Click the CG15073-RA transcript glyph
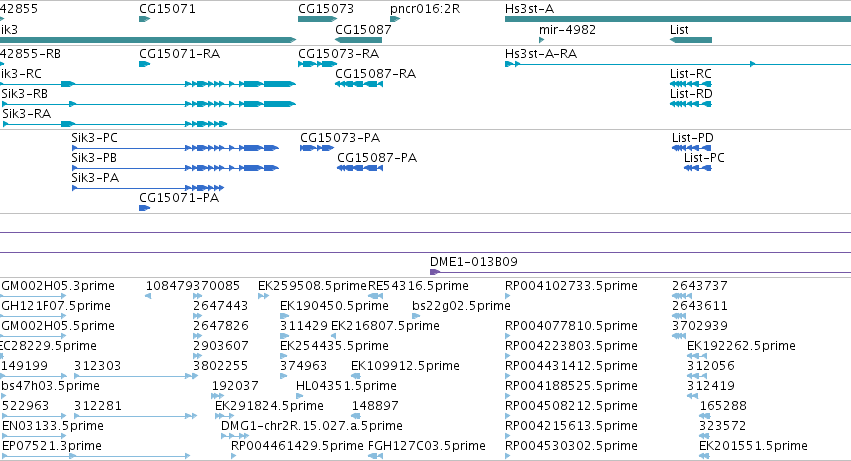The width and height of the screenshot is (851, 461). tap(317, 64)
